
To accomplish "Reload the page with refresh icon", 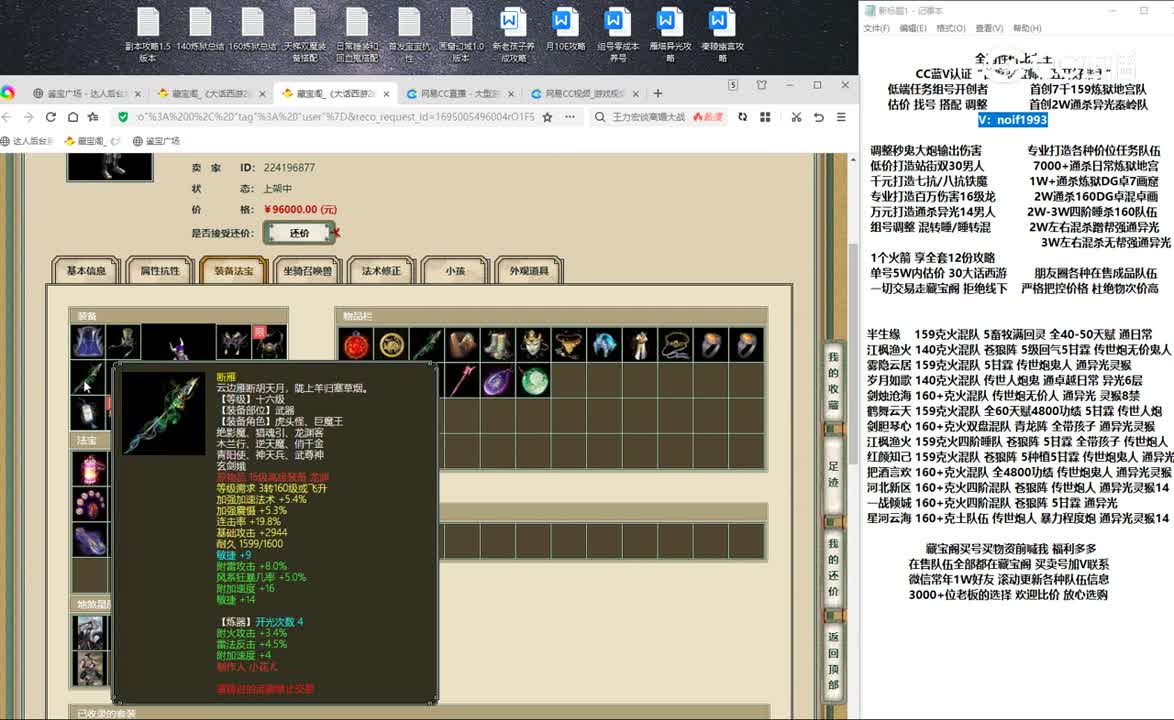I will coord(51,117).
